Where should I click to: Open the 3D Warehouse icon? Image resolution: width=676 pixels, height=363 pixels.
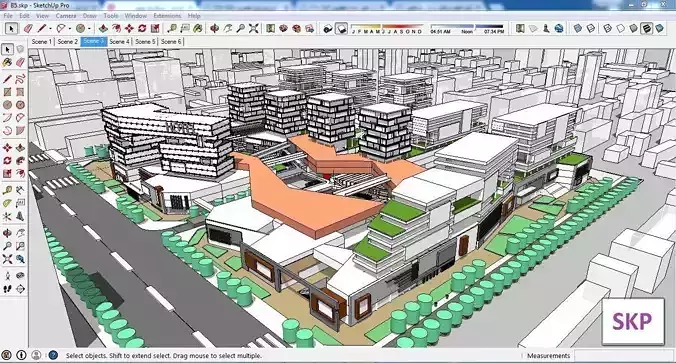click(x=283, y=28)
